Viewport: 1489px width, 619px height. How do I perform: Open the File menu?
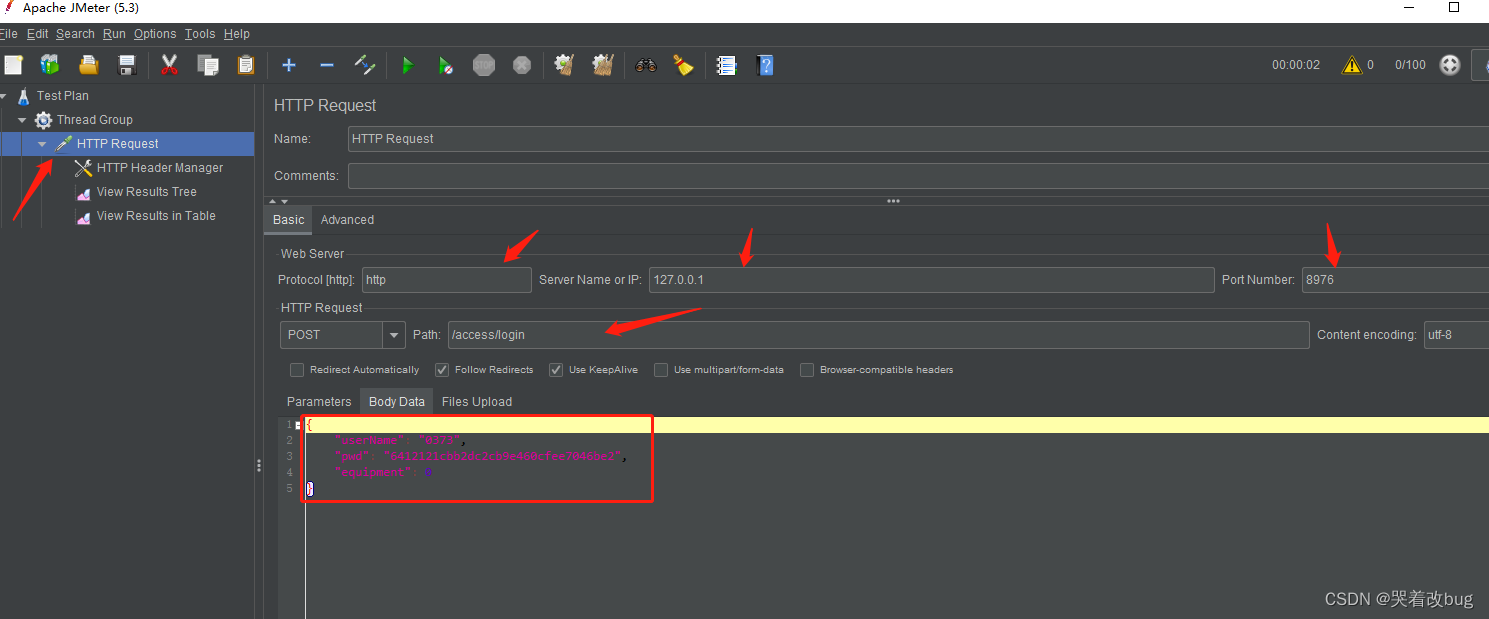10,34
